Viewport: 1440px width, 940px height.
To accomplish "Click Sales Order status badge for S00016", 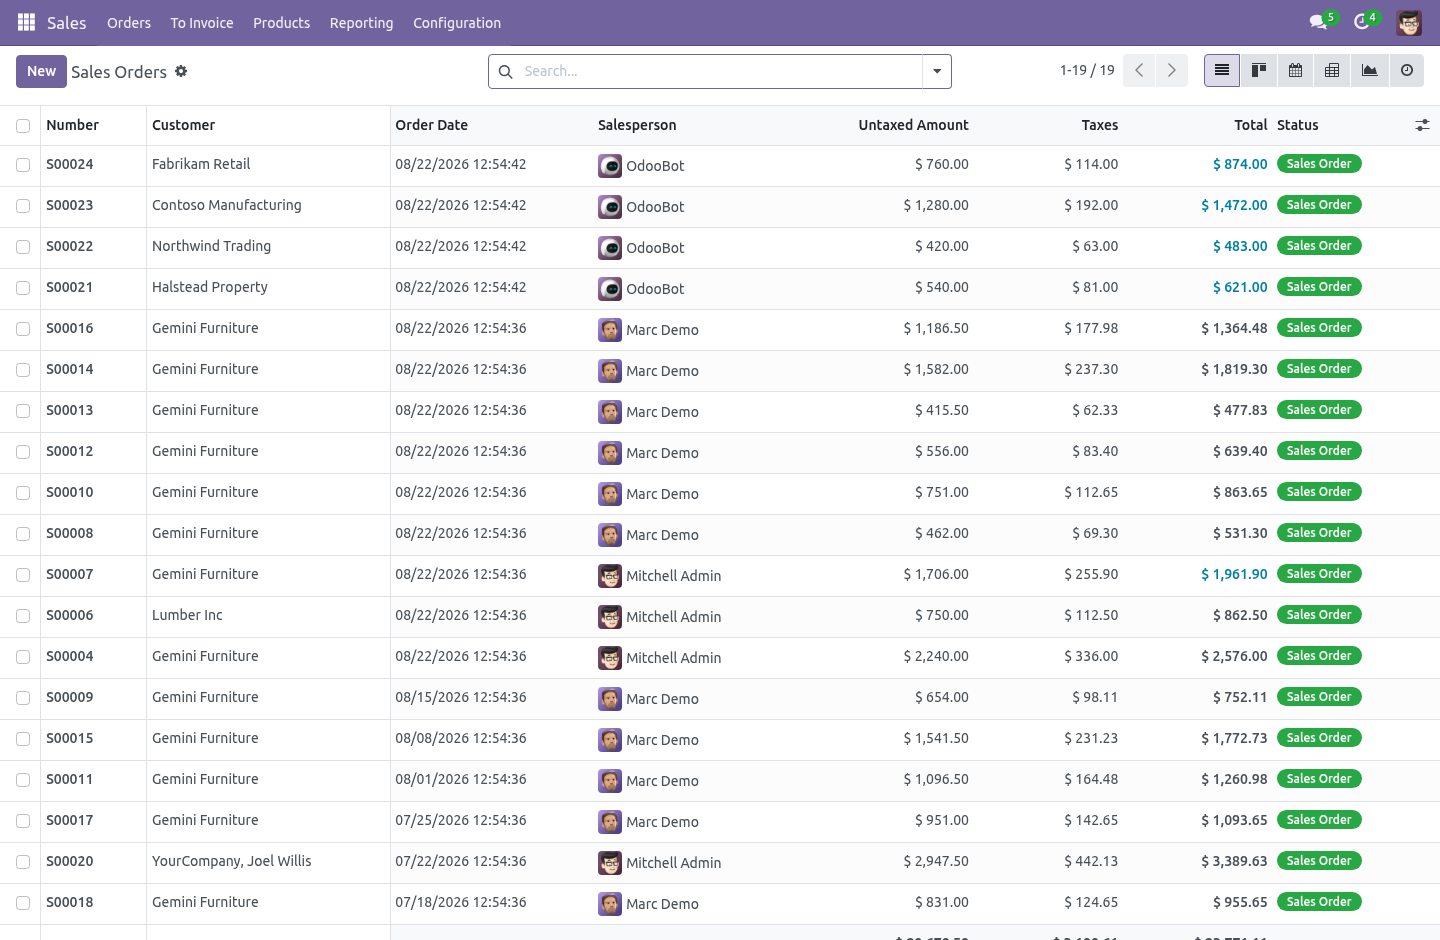I will tap(1319, 328).
